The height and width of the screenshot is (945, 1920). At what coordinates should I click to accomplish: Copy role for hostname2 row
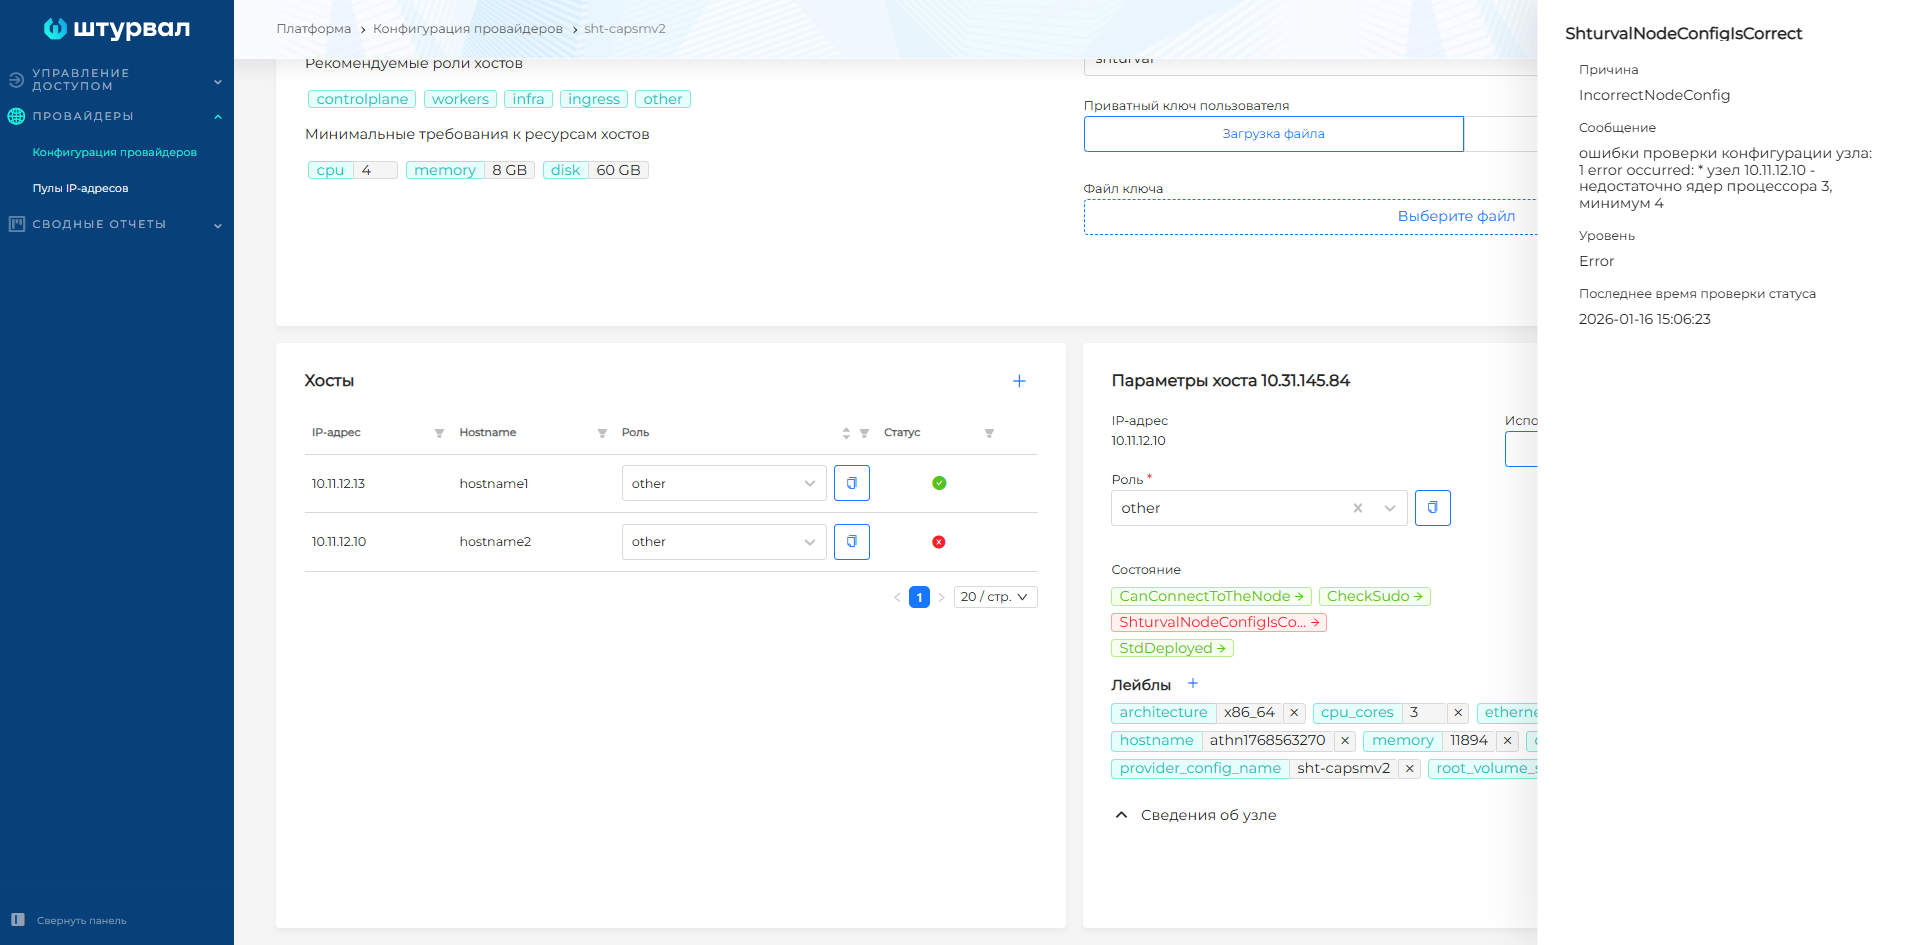click(851, 542)
